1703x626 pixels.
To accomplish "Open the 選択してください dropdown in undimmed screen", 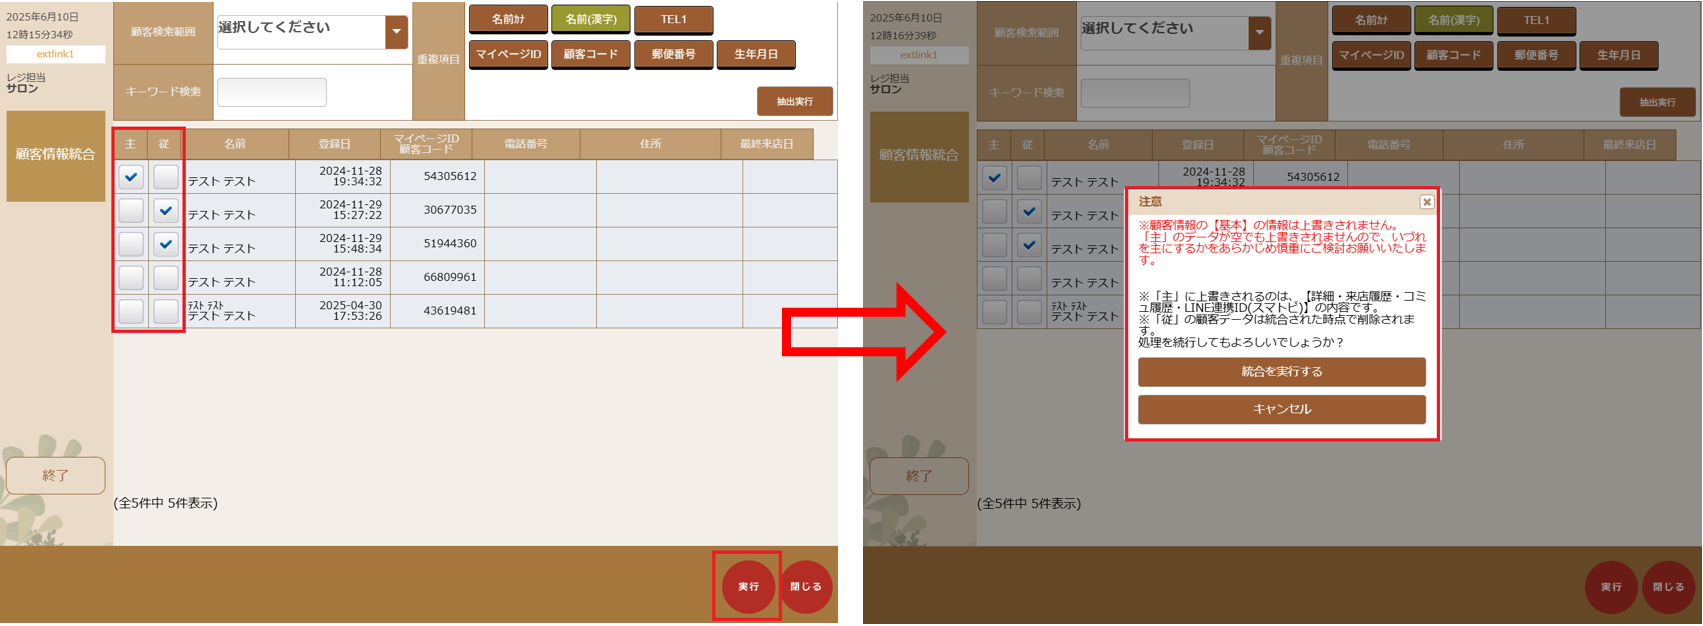I will [x=312, y=32].
